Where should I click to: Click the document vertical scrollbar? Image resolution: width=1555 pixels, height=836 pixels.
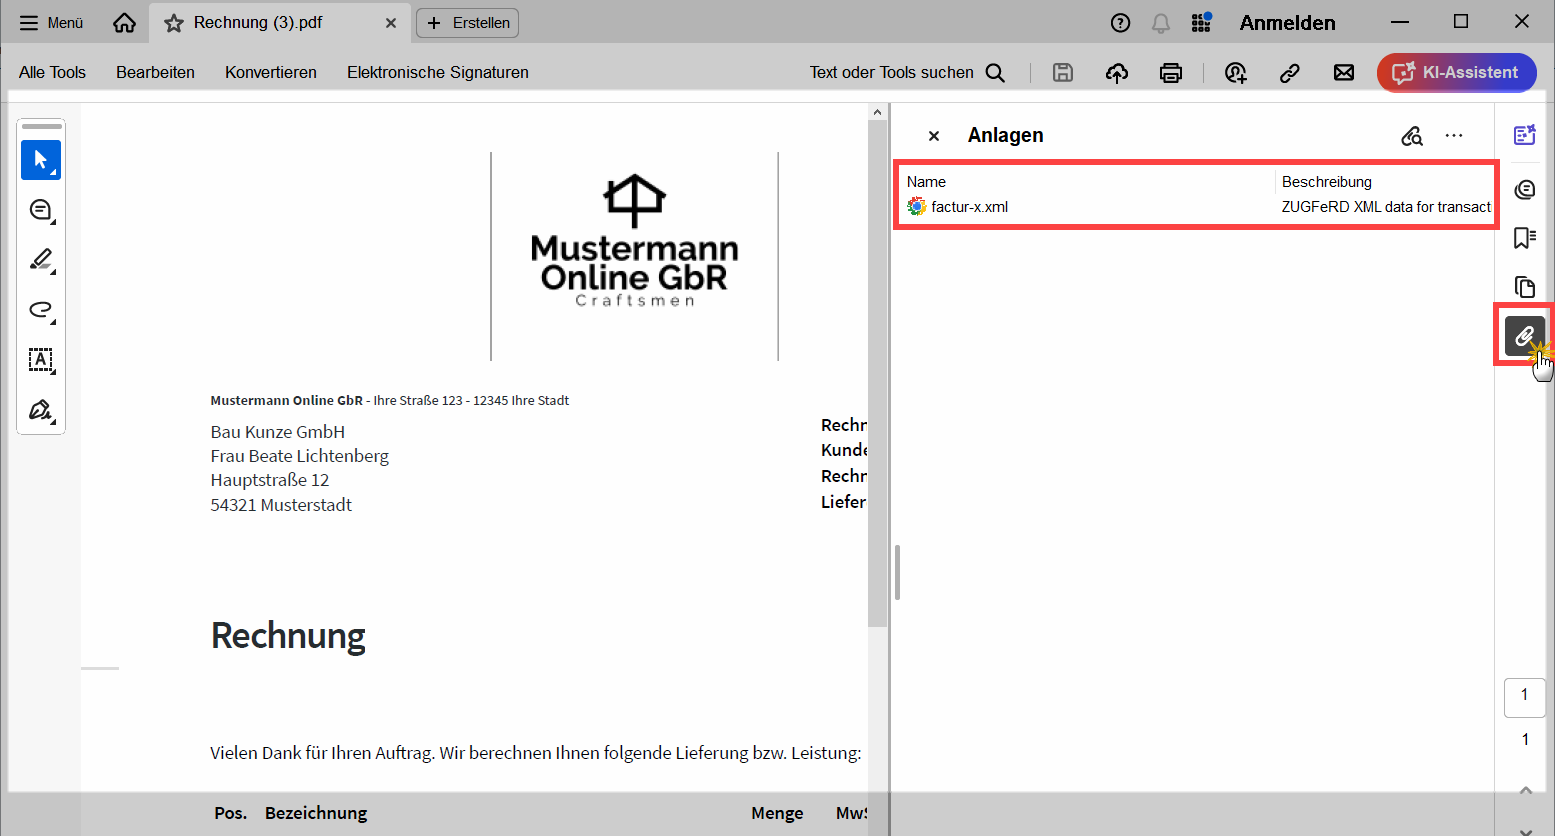coord(877,374)
